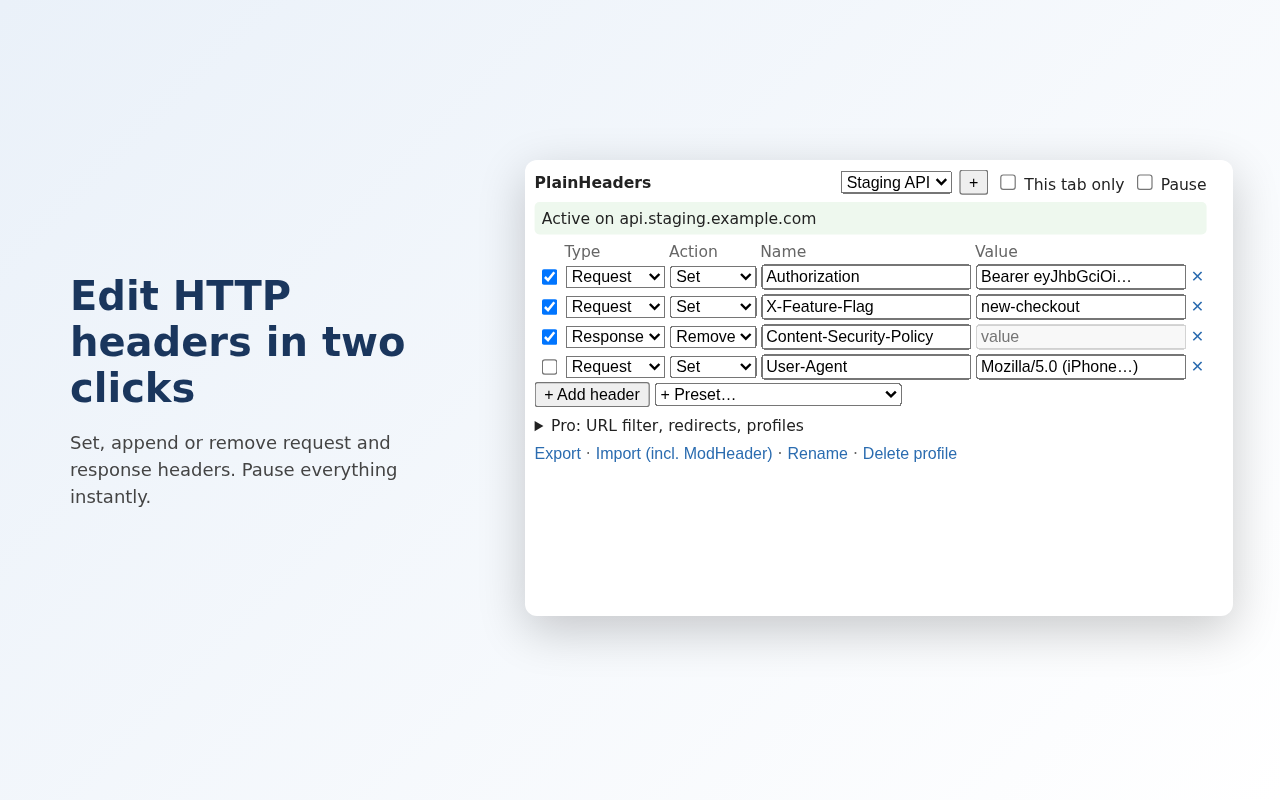Open Action dropdown for Authorization row
The width and height of the screenshot is (1280, 800).
tap(713, 277)
